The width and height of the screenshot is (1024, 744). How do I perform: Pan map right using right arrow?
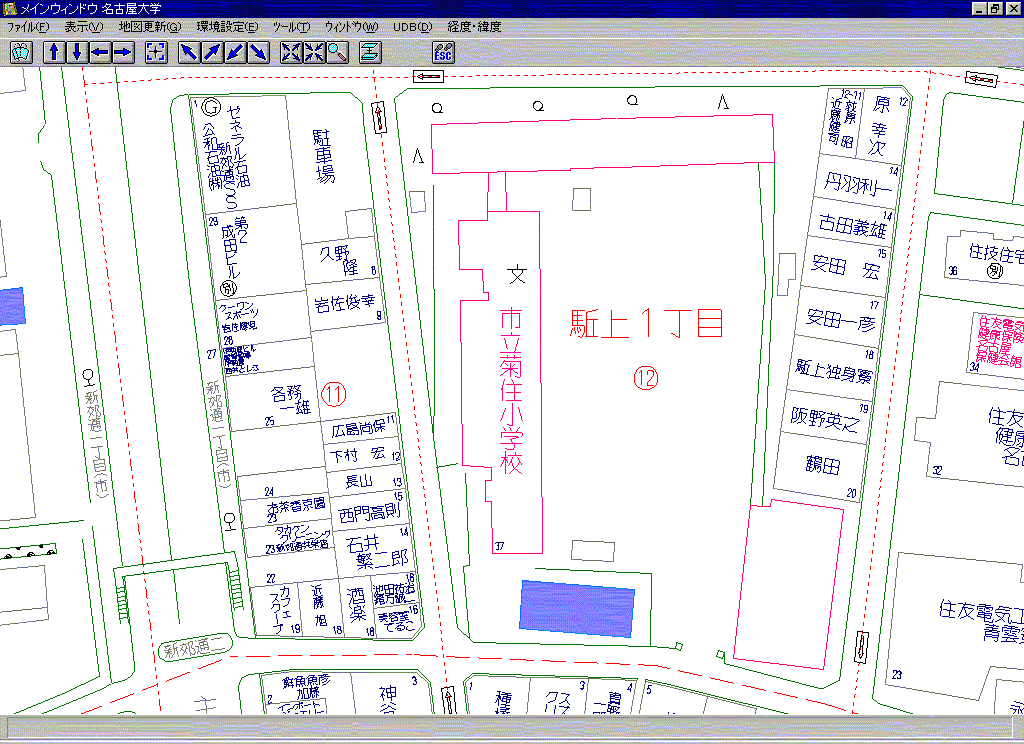click(122, 52)
